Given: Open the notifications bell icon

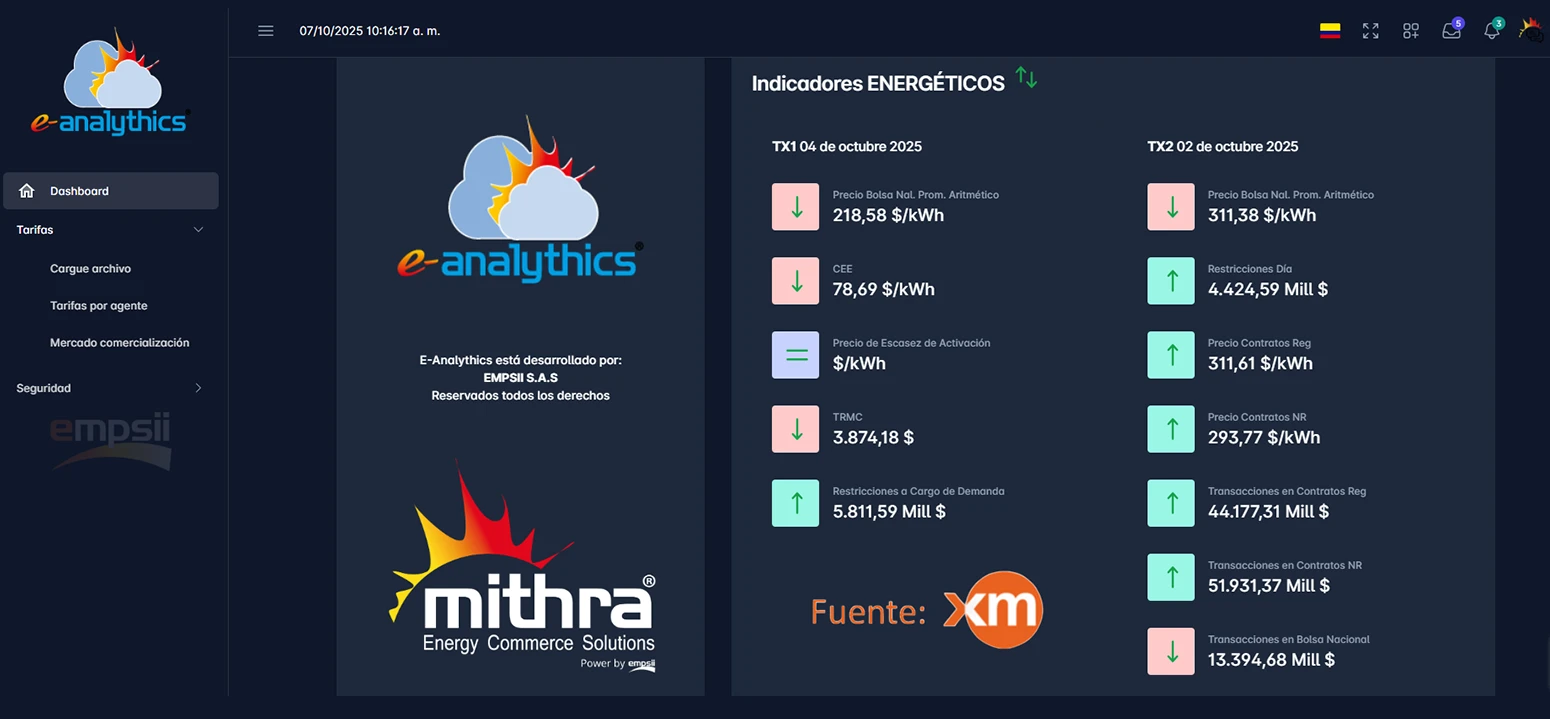Looking at the screenshot, I should tap(1491, 31).
